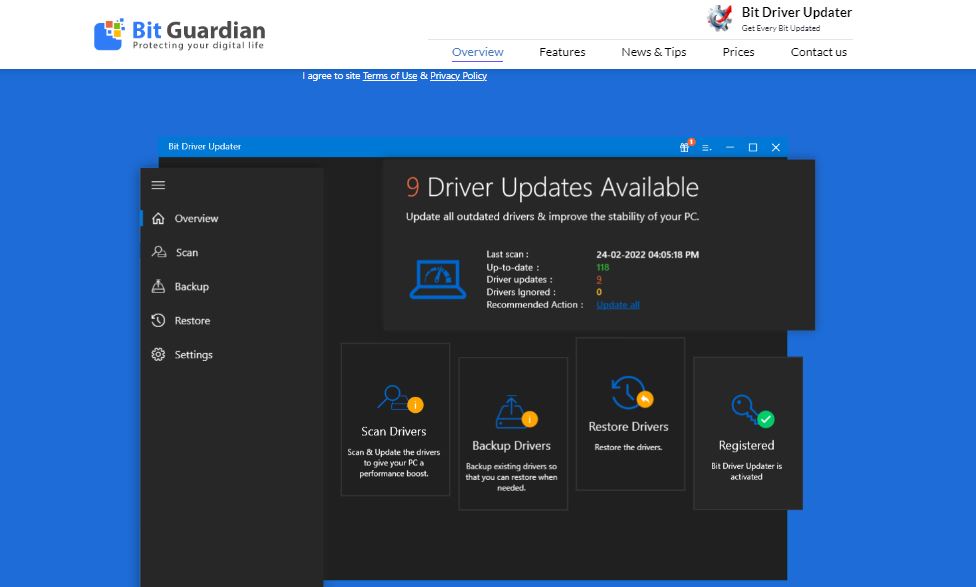The height and width of the screenshot is (587, 976).
Task: Close the Bit Driver Updater window
Action: (x=776, y=148)
